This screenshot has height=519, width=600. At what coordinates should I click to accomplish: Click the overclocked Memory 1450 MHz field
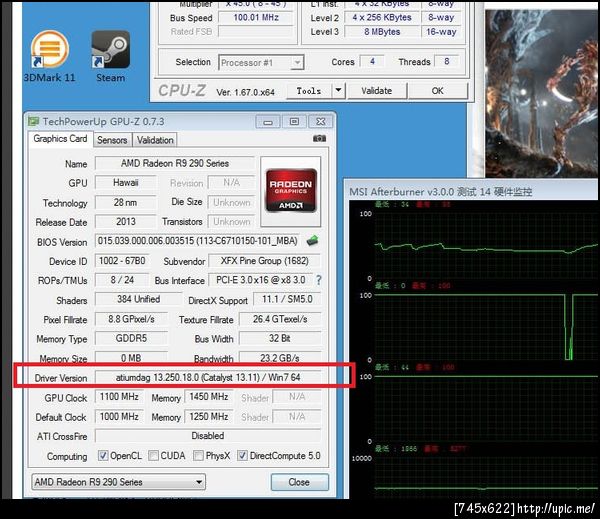[209, 397]
